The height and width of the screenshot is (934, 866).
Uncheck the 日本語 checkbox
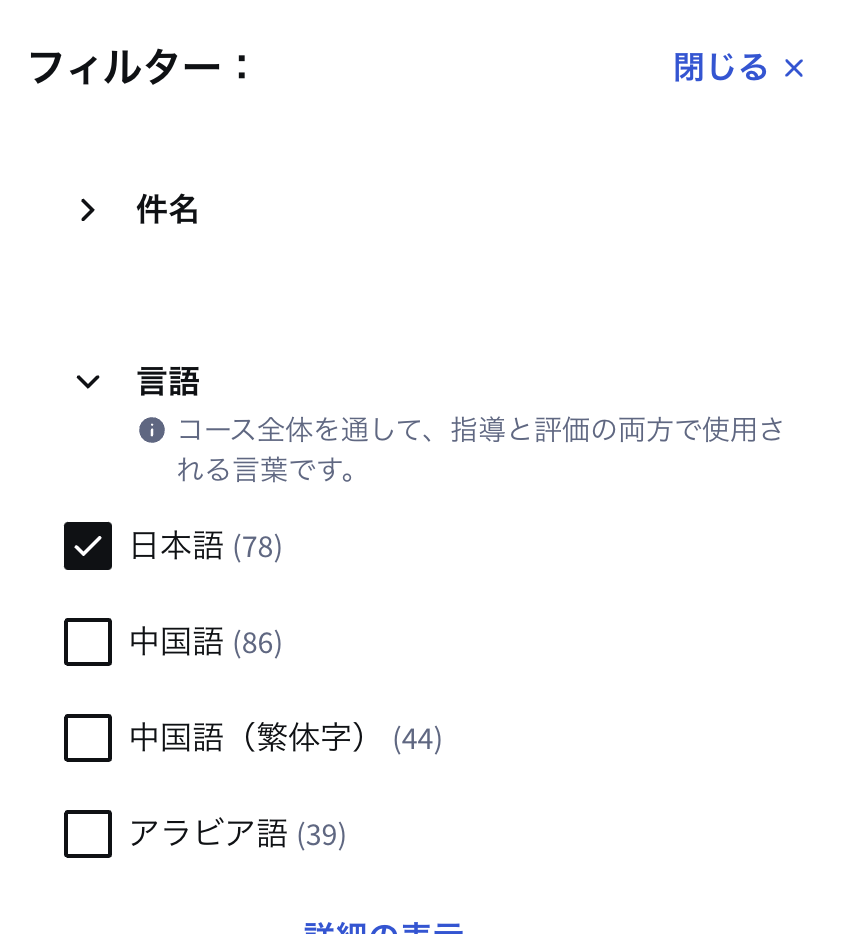click(88, 546)
